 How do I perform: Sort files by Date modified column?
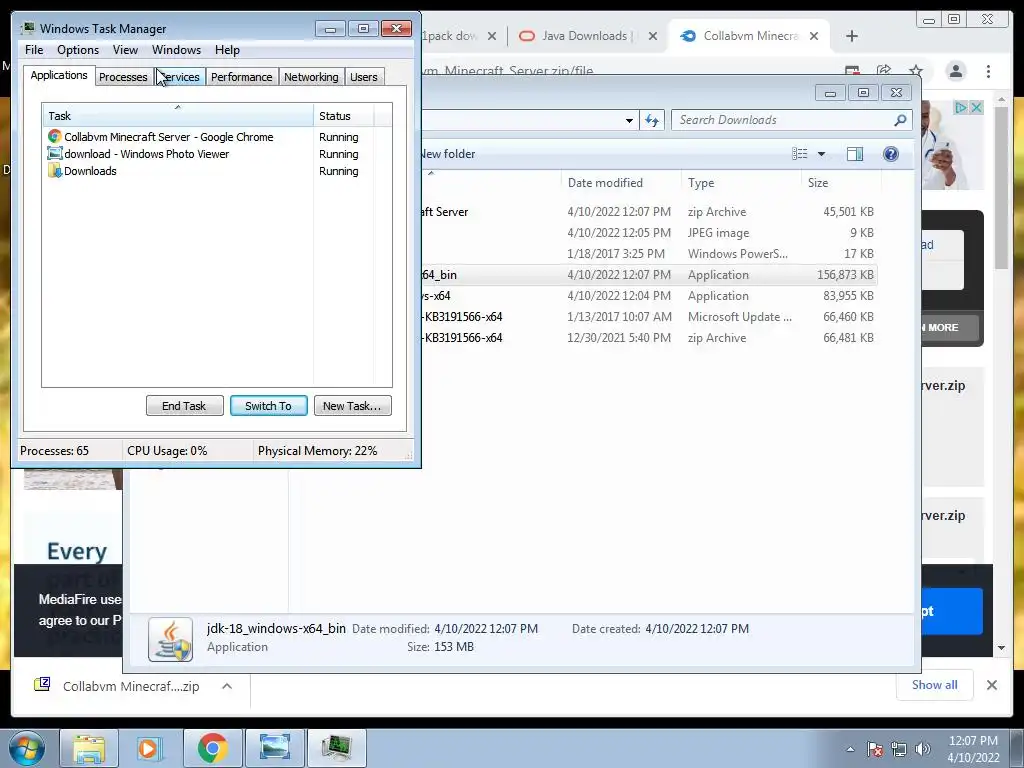[621, 183]
